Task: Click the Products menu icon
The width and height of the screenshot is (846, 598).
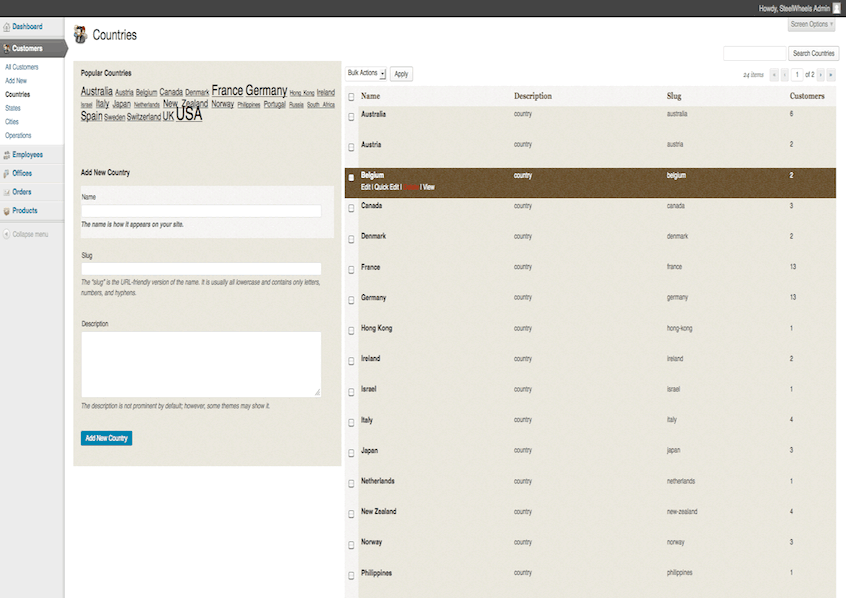Action: [x=7, y=211]
